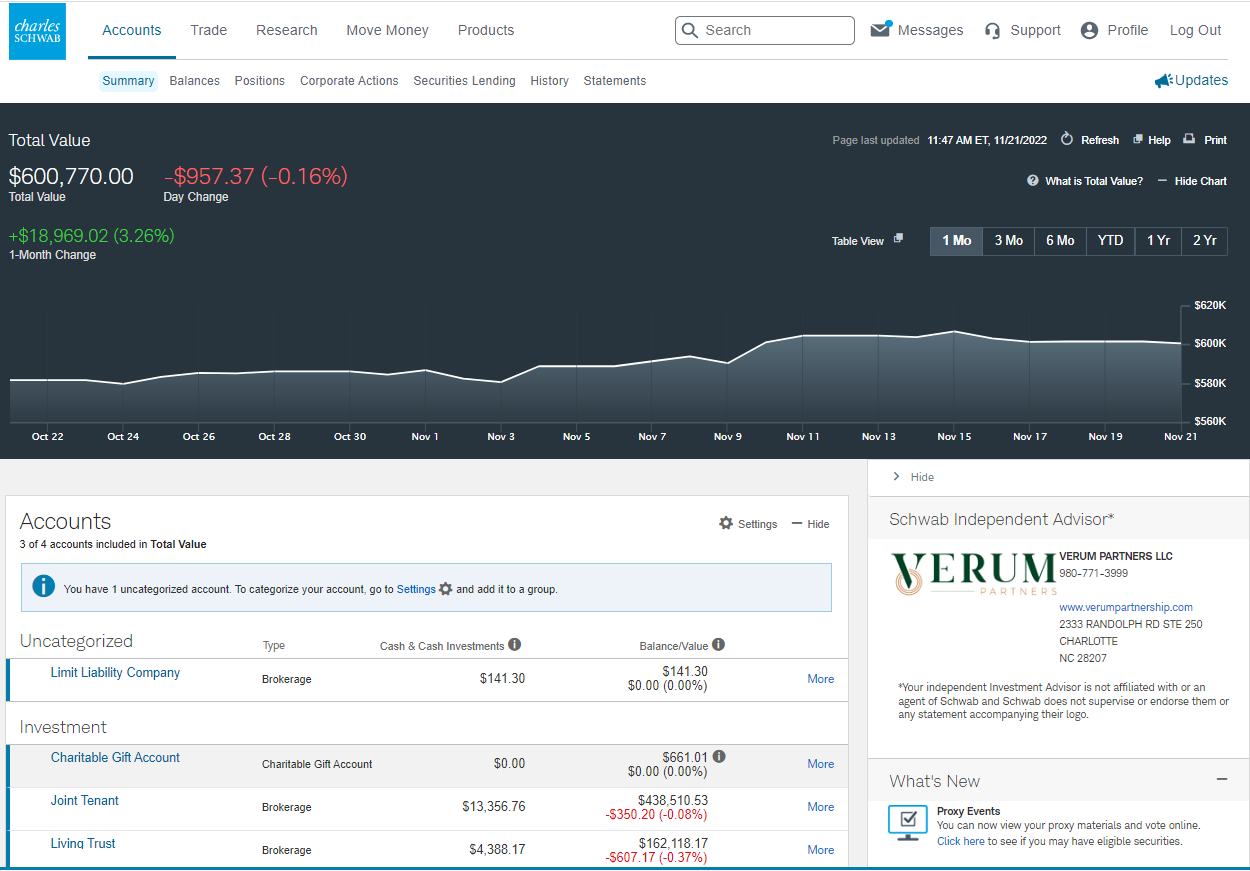
Task: Click More for Living Trust account
Action: [820, 849]
